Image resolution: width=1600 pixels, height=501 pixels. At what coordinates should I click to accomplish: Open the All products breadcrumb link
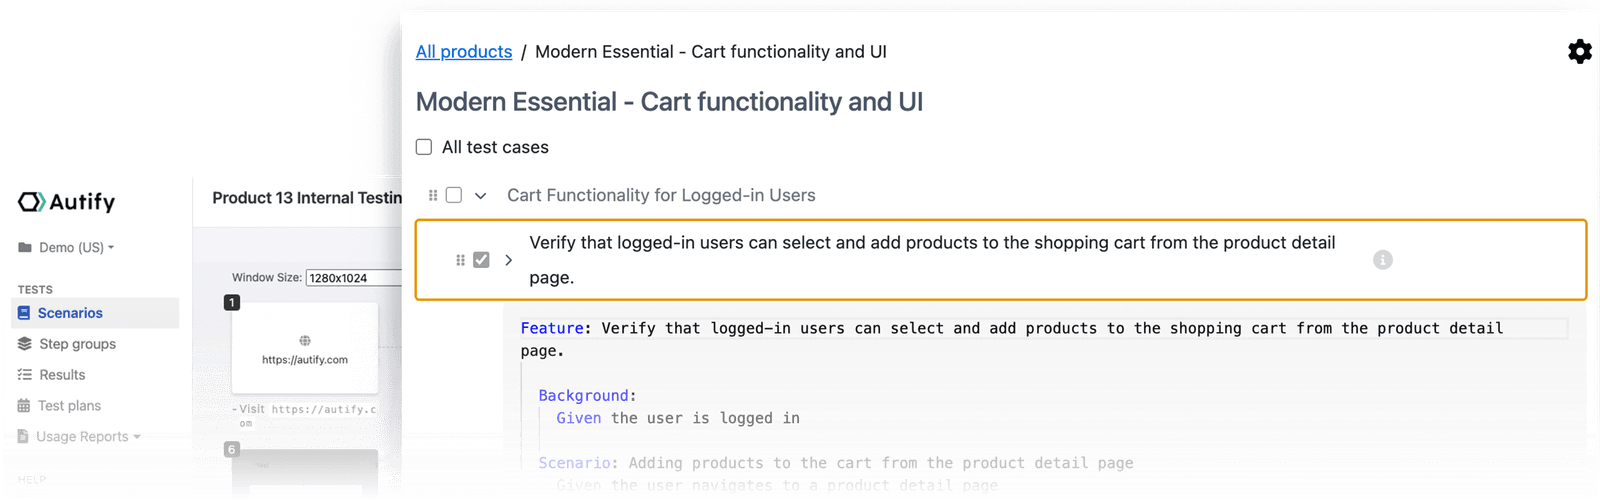click(x=464, y=52)
